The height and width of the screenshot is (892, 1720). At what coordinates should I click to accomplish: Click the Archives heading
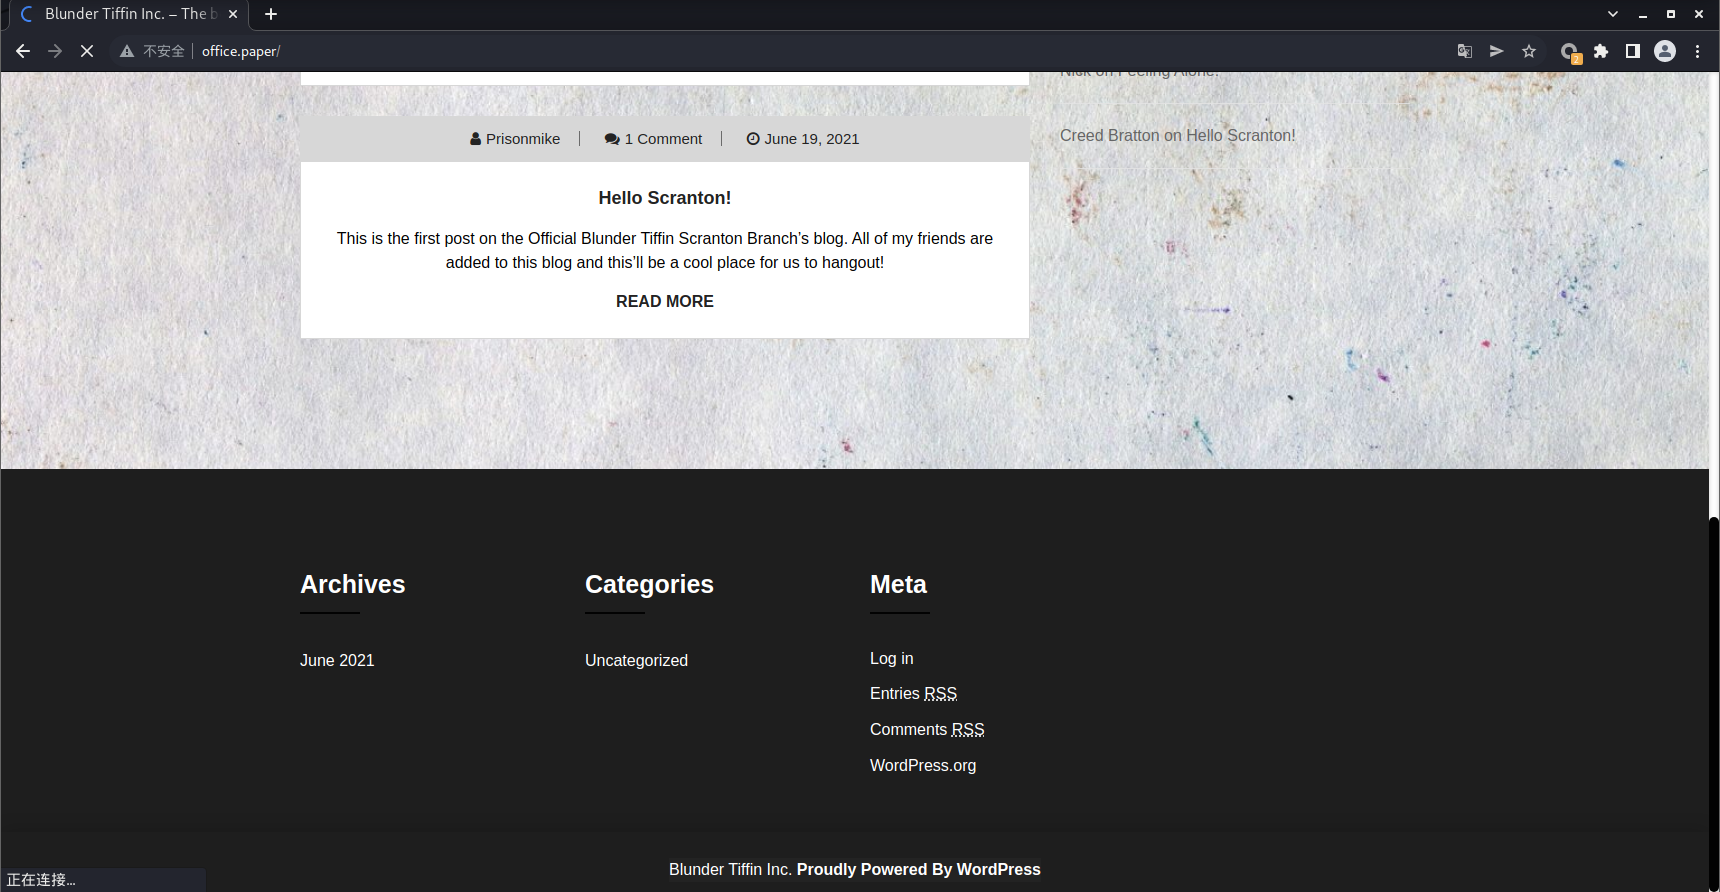pos(352,585)
